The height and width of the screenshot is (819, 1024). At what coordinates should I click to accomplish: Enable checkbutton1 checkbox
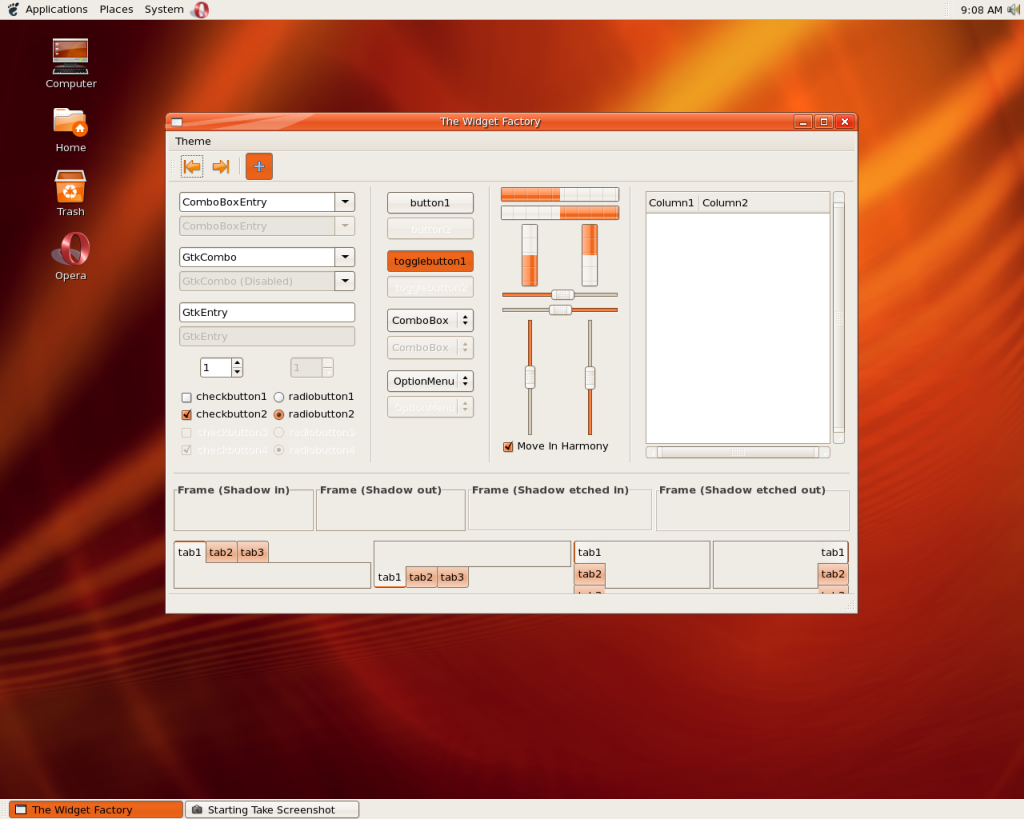tap(186, 397)
